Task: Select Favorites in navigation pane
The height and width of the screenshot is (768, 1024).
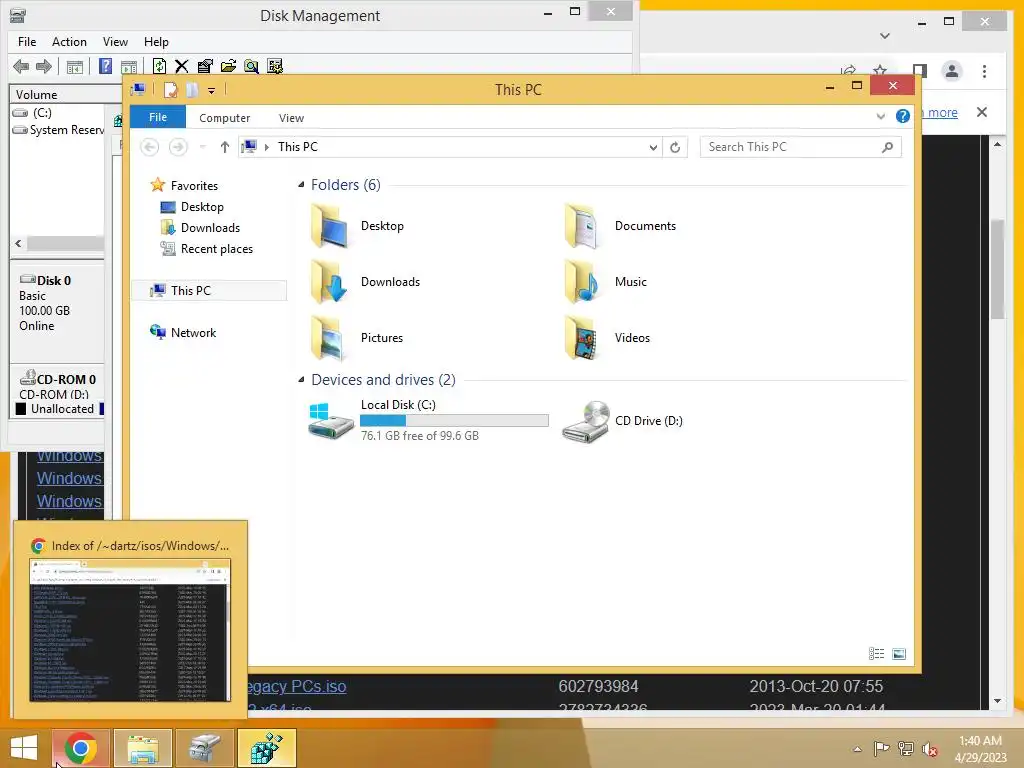Action: click(194, 185)
